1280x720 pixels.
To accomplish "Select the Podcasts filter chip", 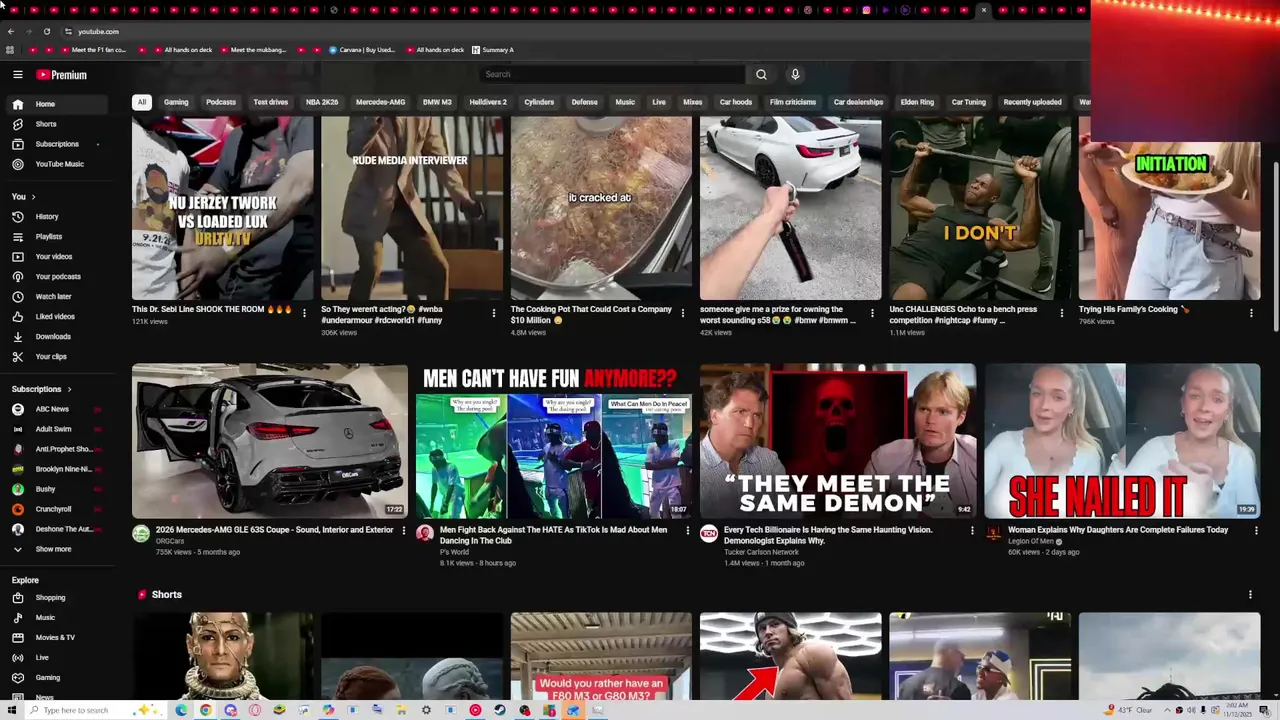I will (221, 102).
